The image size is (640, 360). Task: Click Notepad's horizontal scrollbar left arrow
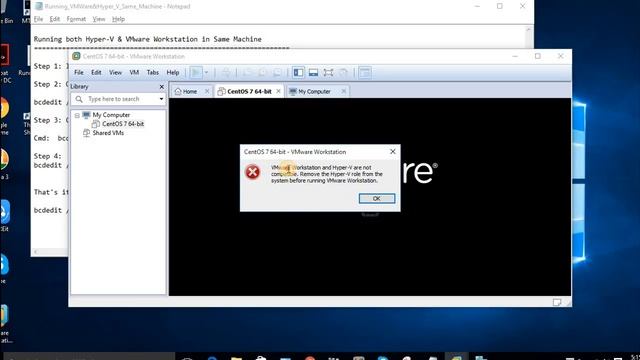[x=36, y=252]
